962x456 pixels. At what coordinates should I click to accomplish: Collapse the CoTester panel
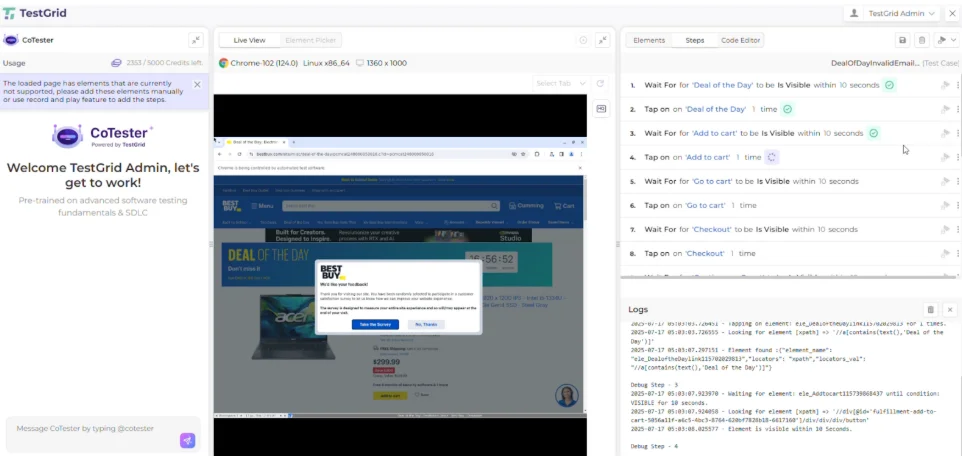click(196, 40)
